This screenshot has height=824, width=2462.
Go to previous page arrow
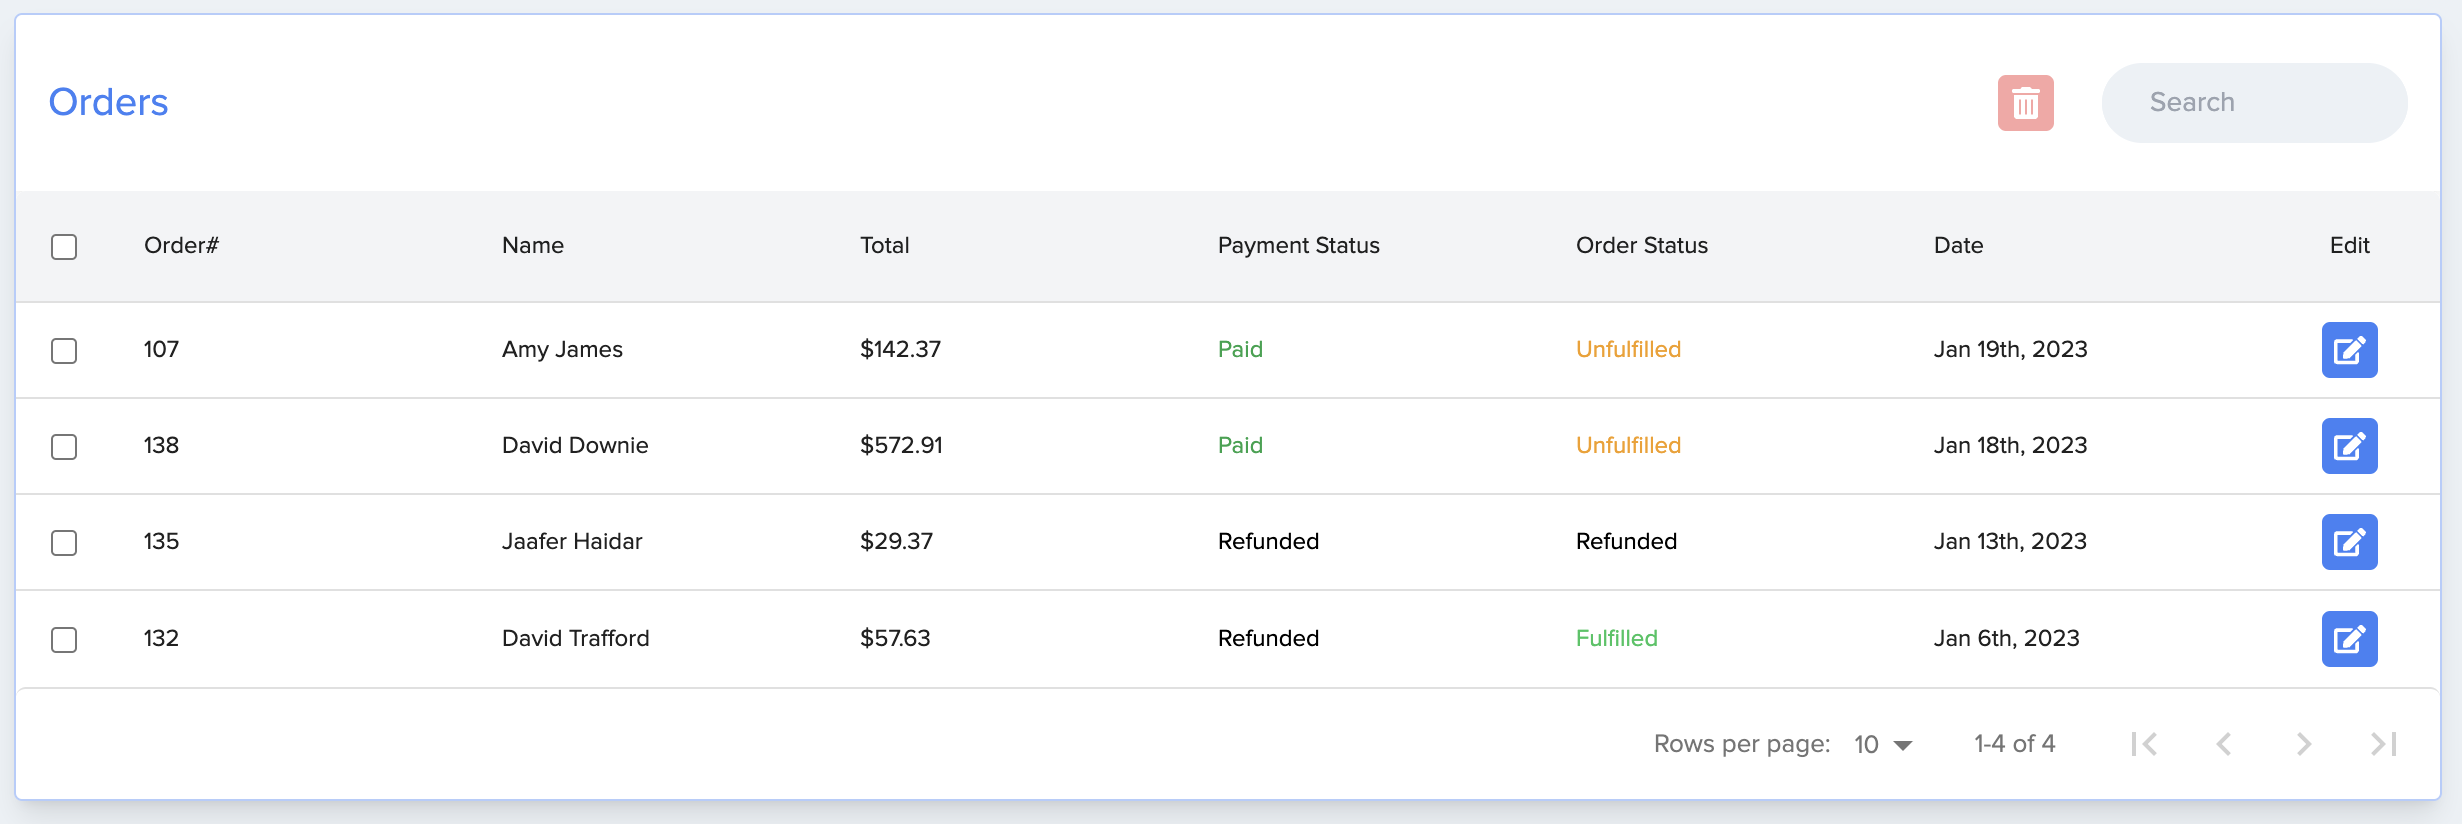pyautogui.click(x=2224, y=744)
